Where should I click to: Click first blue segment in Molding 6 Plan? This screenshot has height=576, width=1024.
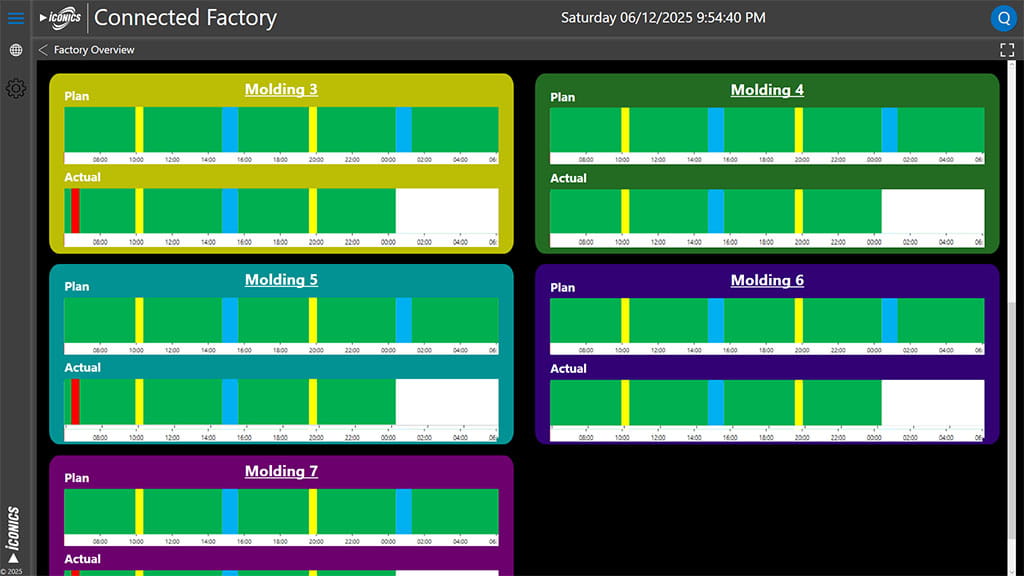(716, 320)
